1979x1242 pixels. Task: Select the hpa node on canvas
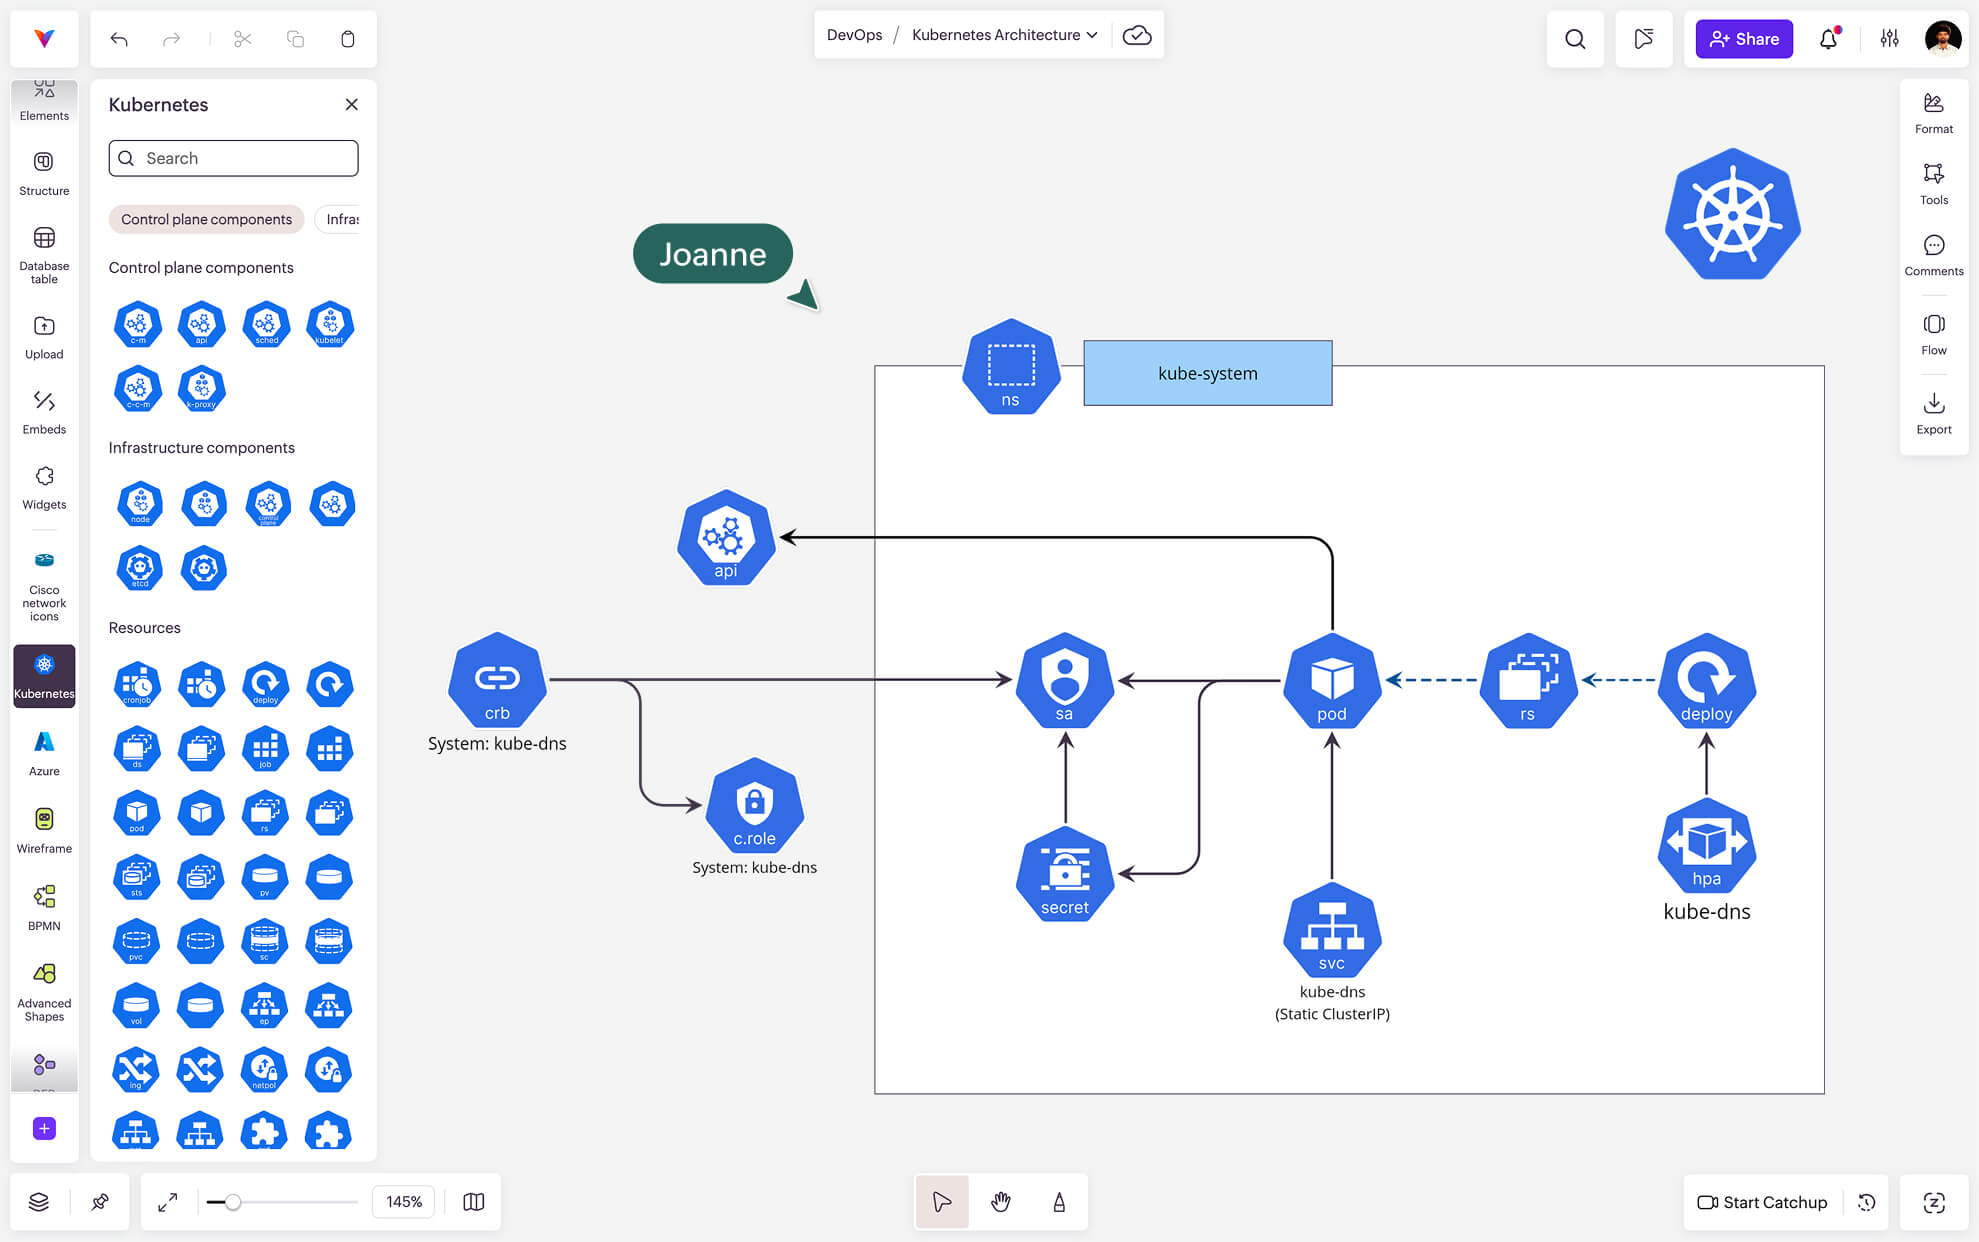click(1706, 846)
